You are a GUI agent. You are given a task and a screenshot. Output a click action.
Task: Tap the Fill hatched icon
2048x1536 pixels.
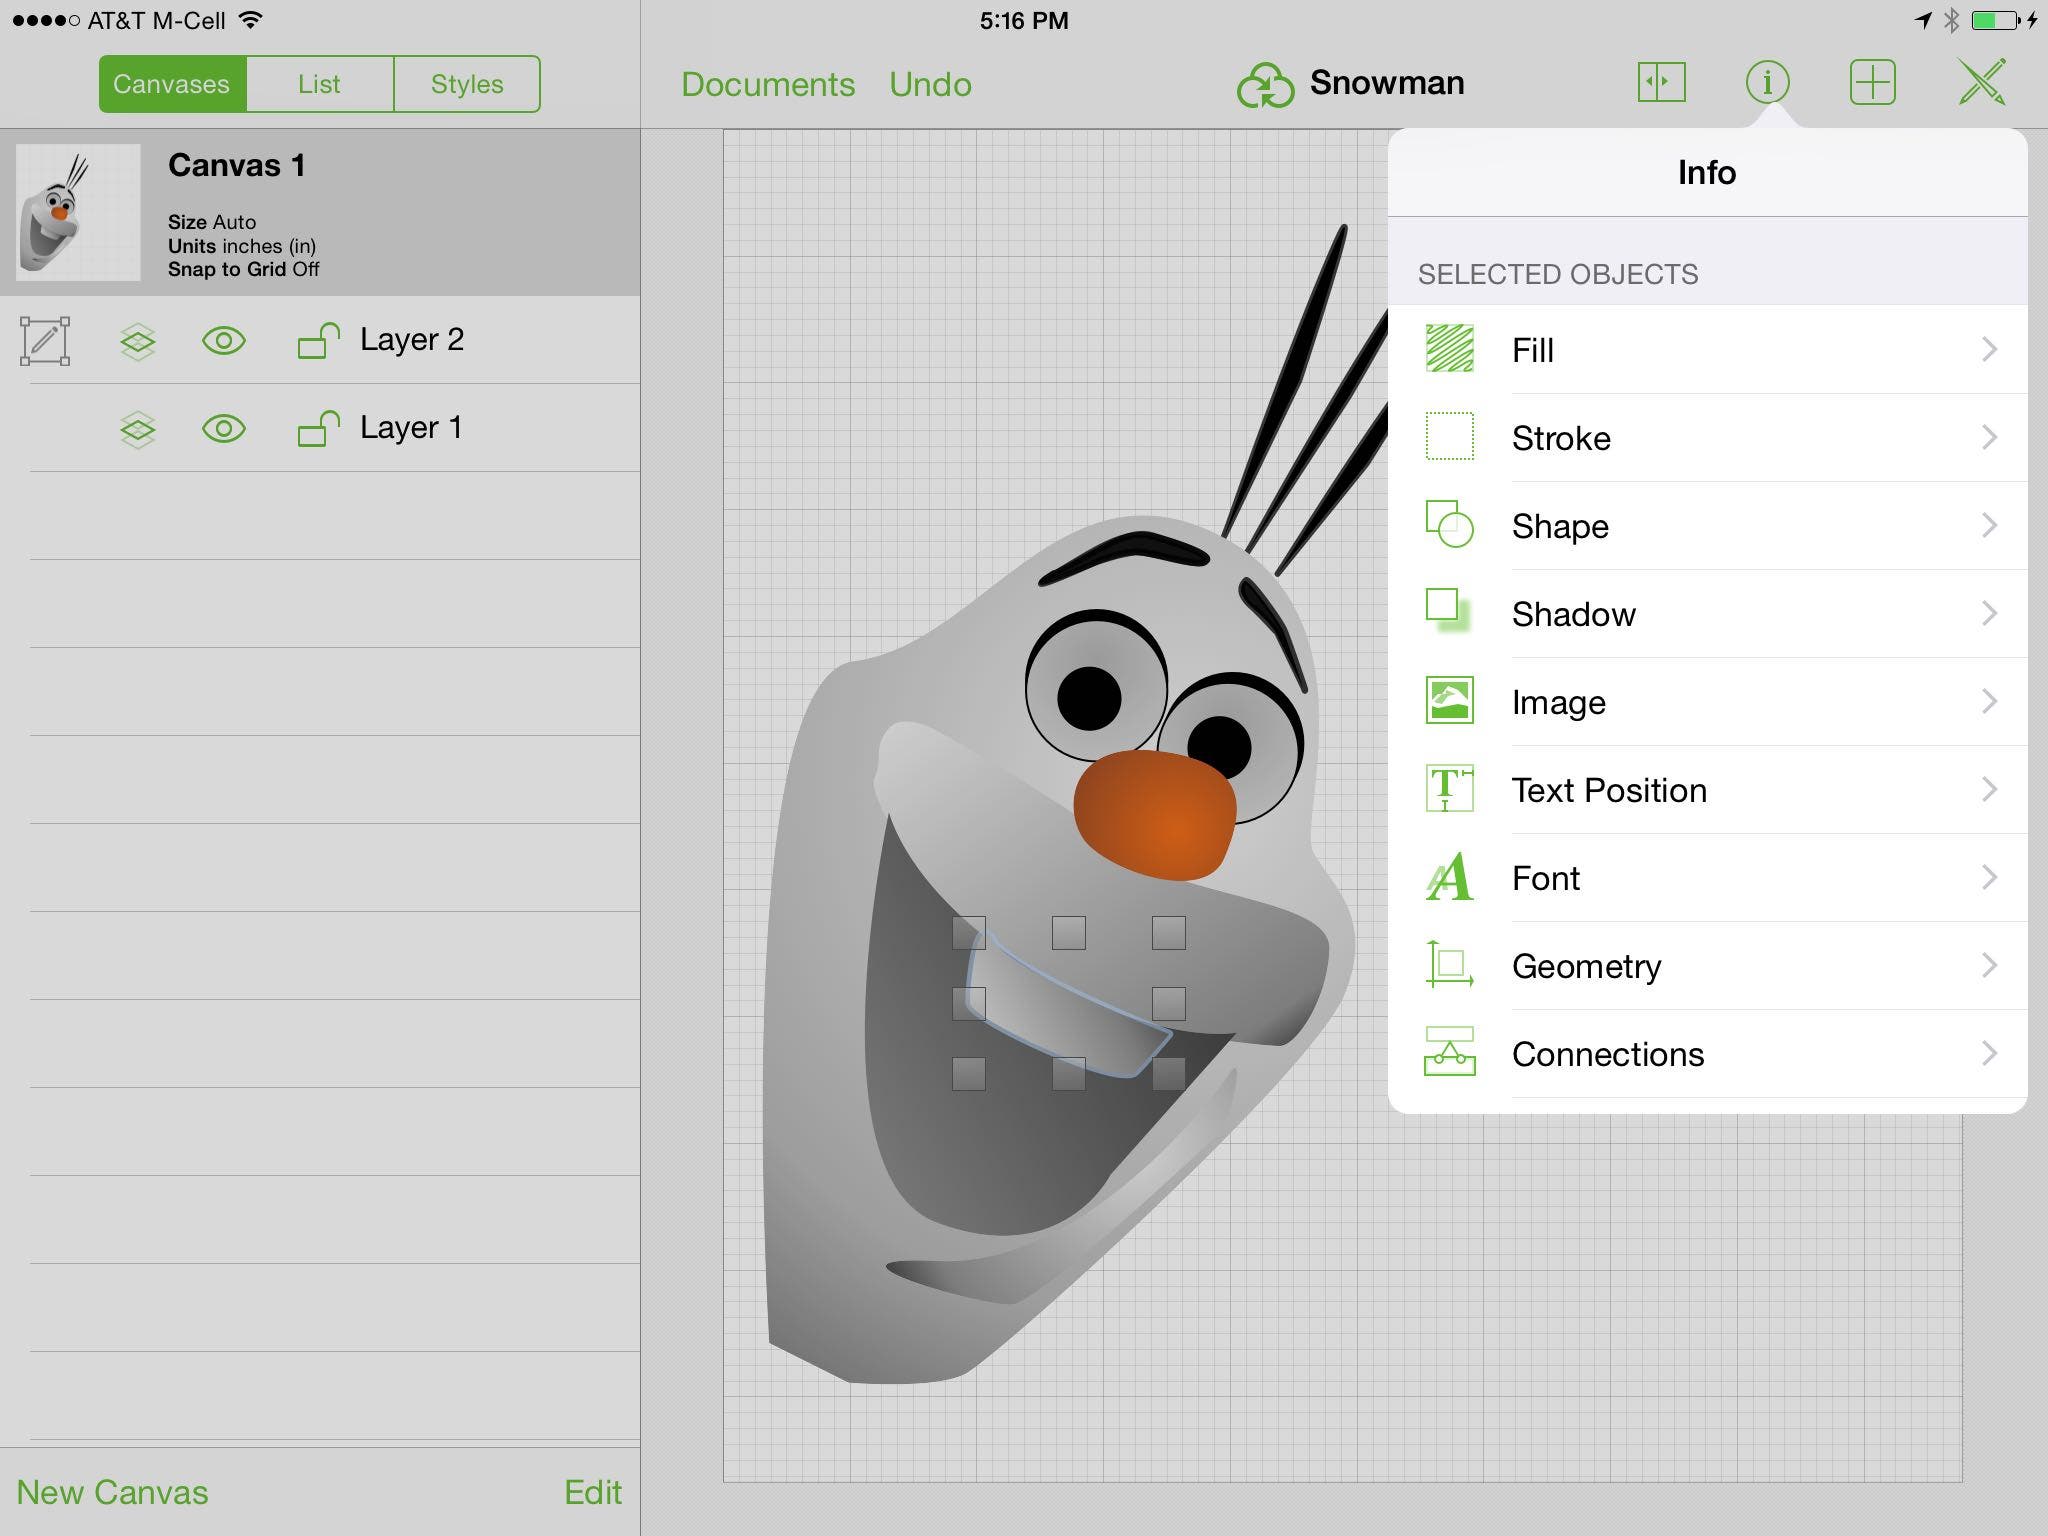pyautogui.click(x=1449, y=349)
